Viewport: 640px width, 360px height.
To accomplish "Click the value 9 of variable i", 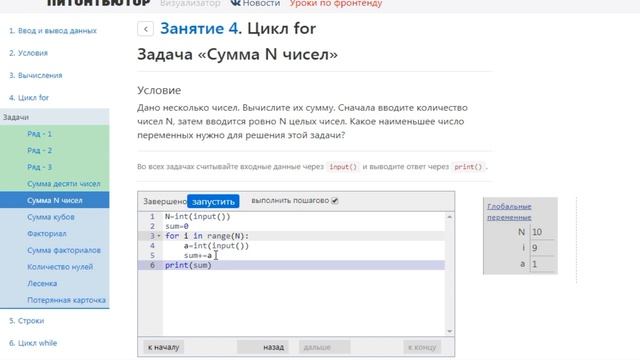I will point(535,248).
